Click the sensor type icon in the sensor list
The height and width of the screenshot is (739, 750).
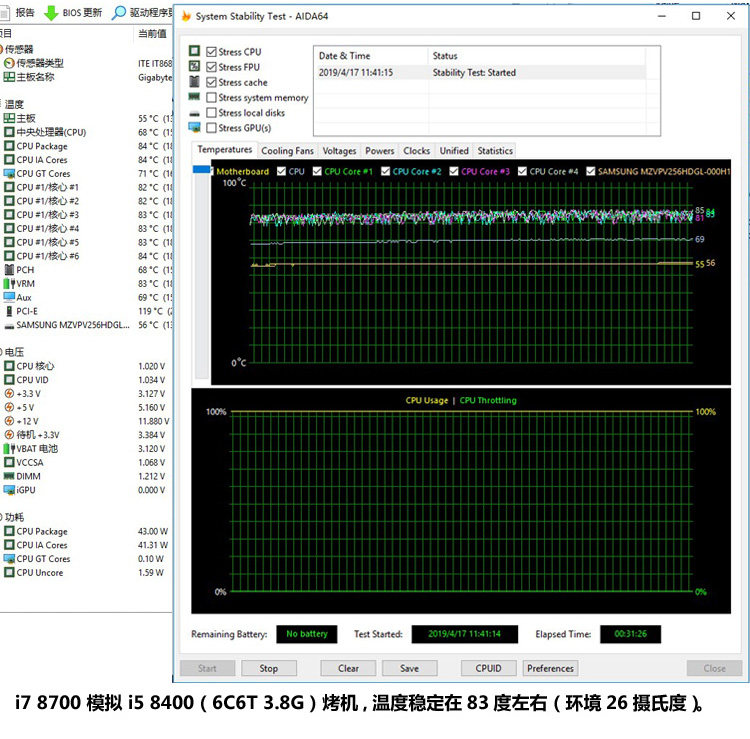point(9,63)
